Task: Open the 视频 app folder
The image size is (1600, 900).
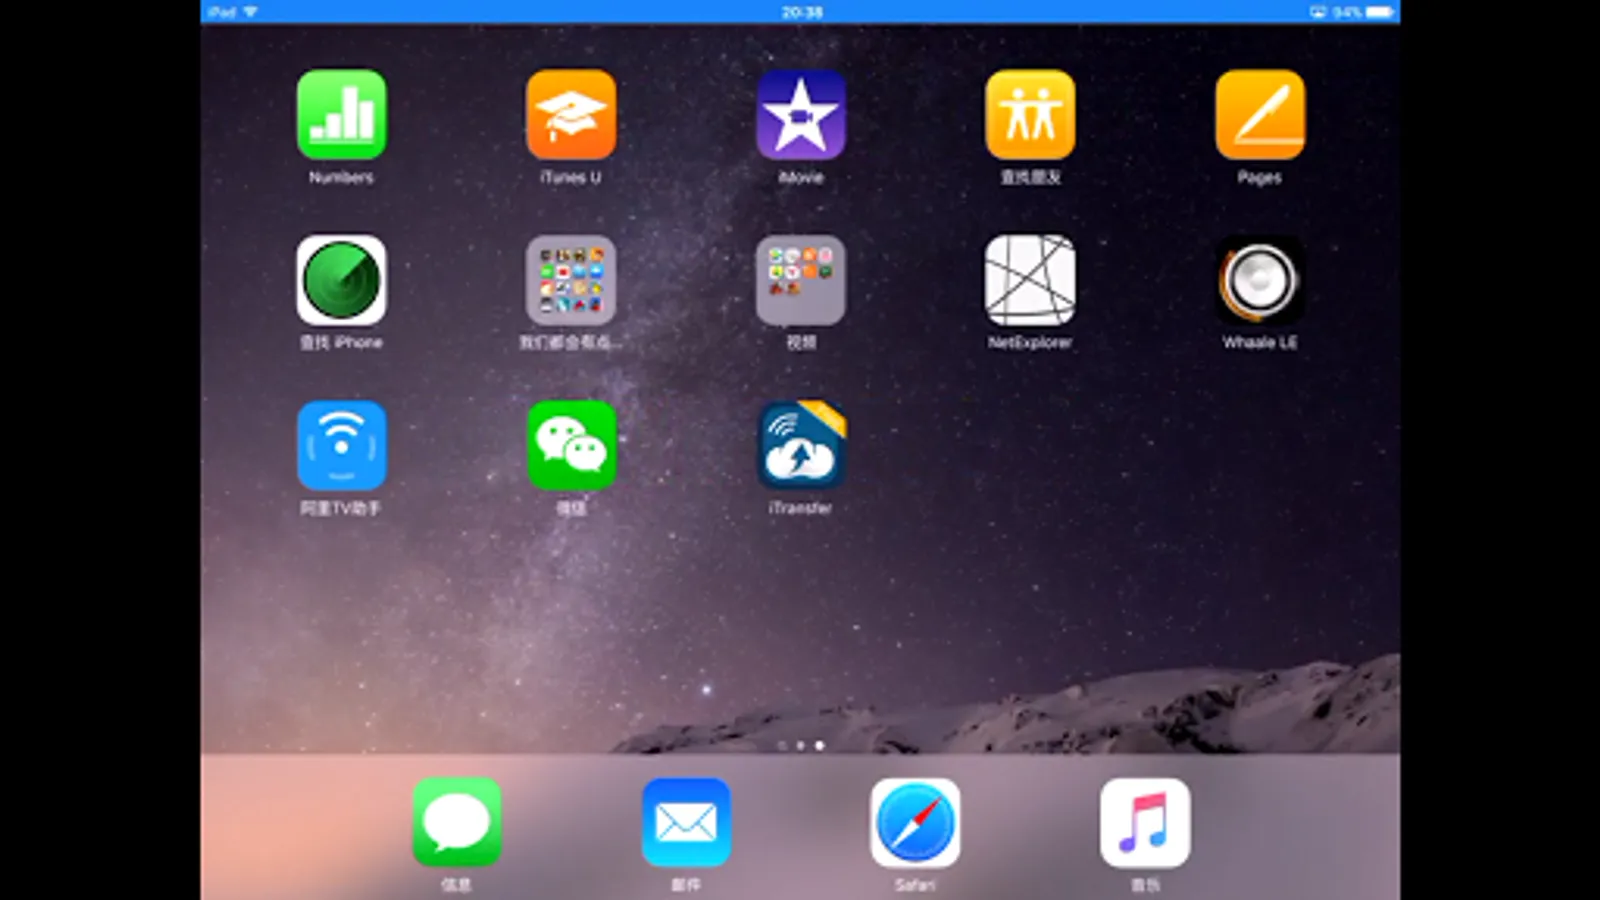Action: pos(801,280)
